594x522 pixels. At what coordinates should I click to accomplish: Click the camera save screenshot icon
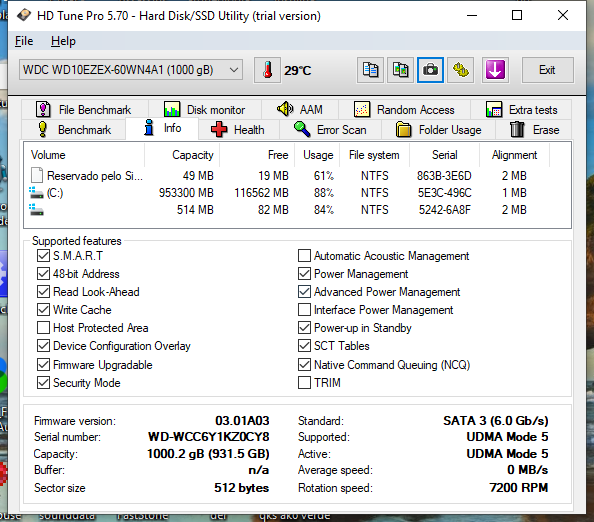click(x=430, y=70)
